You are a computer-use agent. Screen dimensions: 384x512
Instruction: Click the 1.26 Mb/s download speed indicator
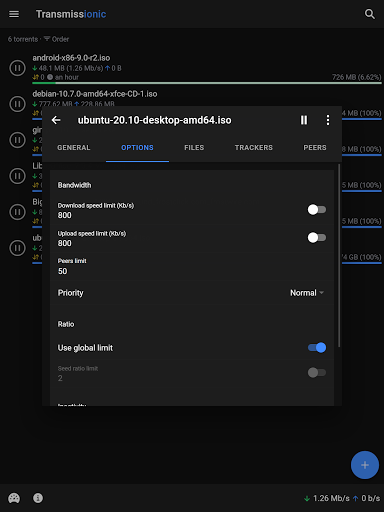point(327,498)
